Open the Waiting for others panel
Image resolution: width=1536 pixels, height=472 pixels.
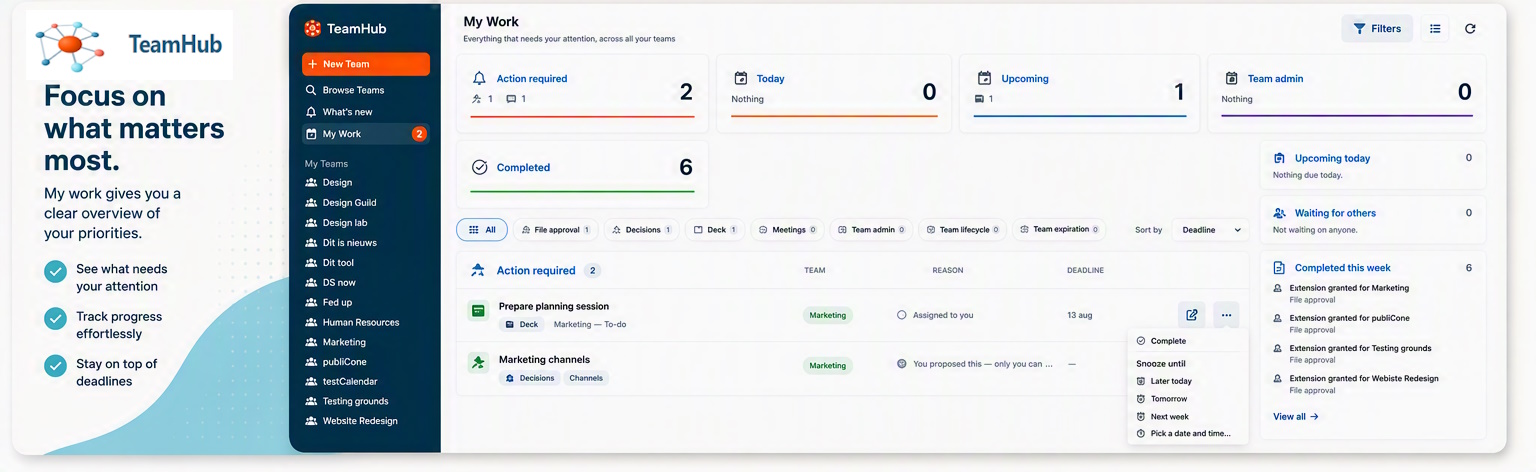1373,220
